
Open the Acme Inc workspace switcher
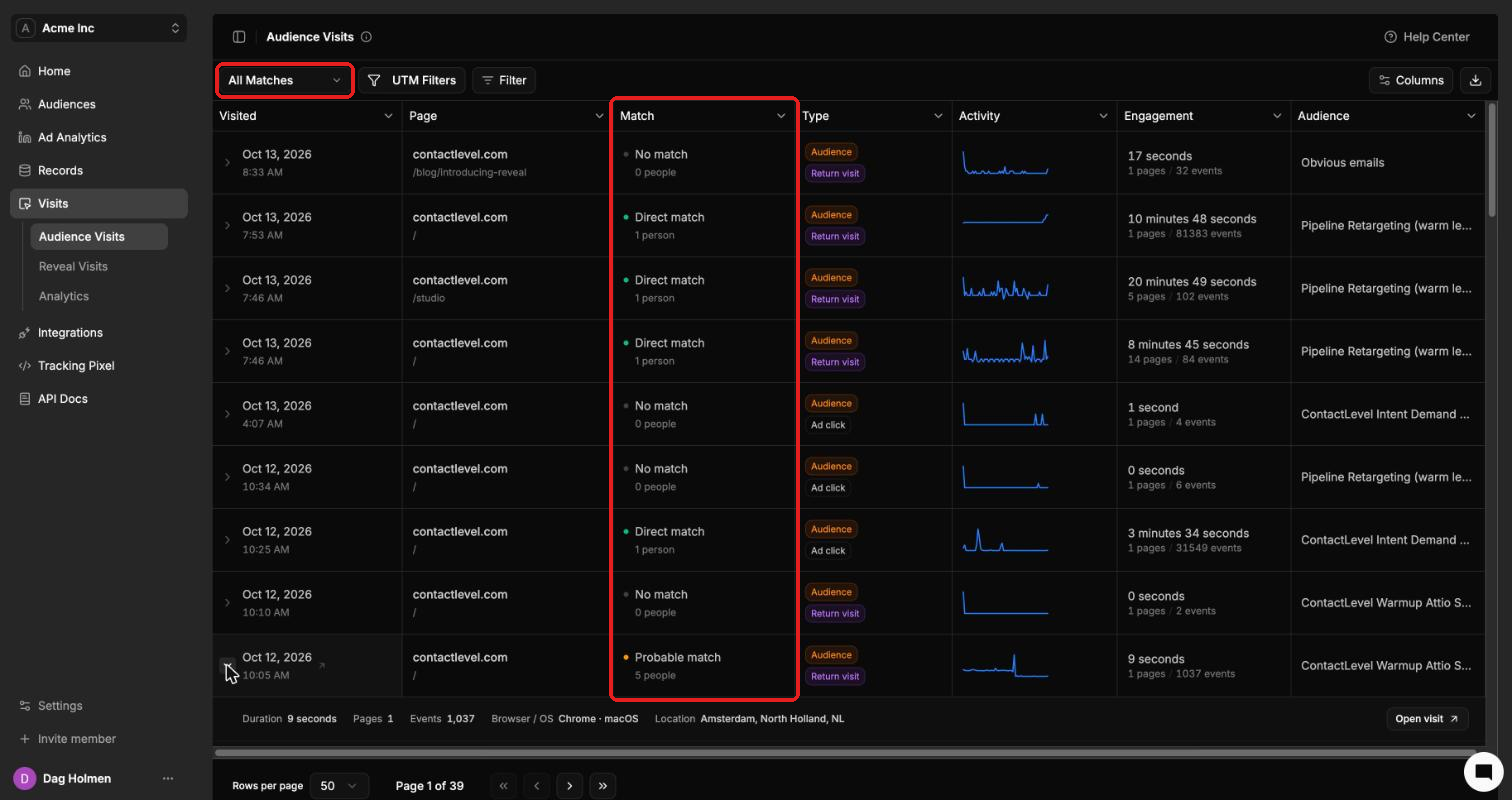(x=100, y=28)
